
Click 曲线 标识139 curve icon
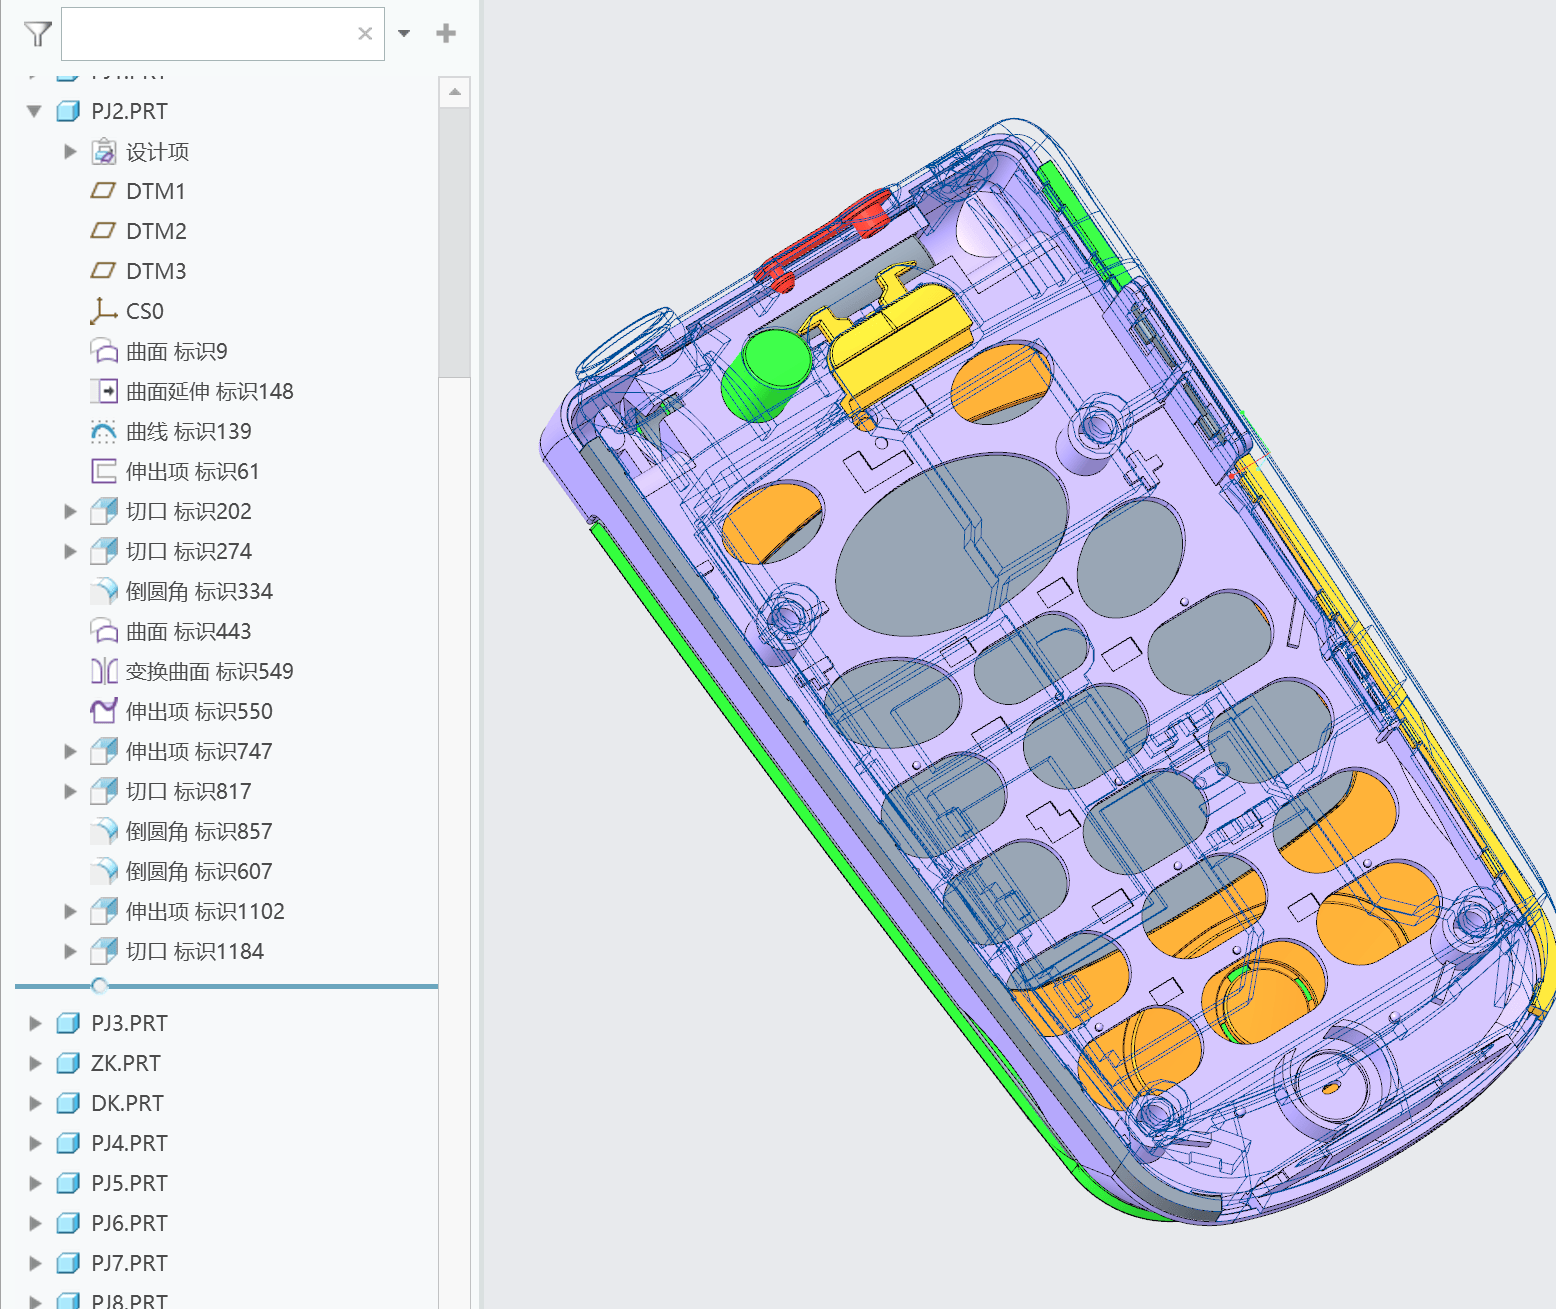104,431
